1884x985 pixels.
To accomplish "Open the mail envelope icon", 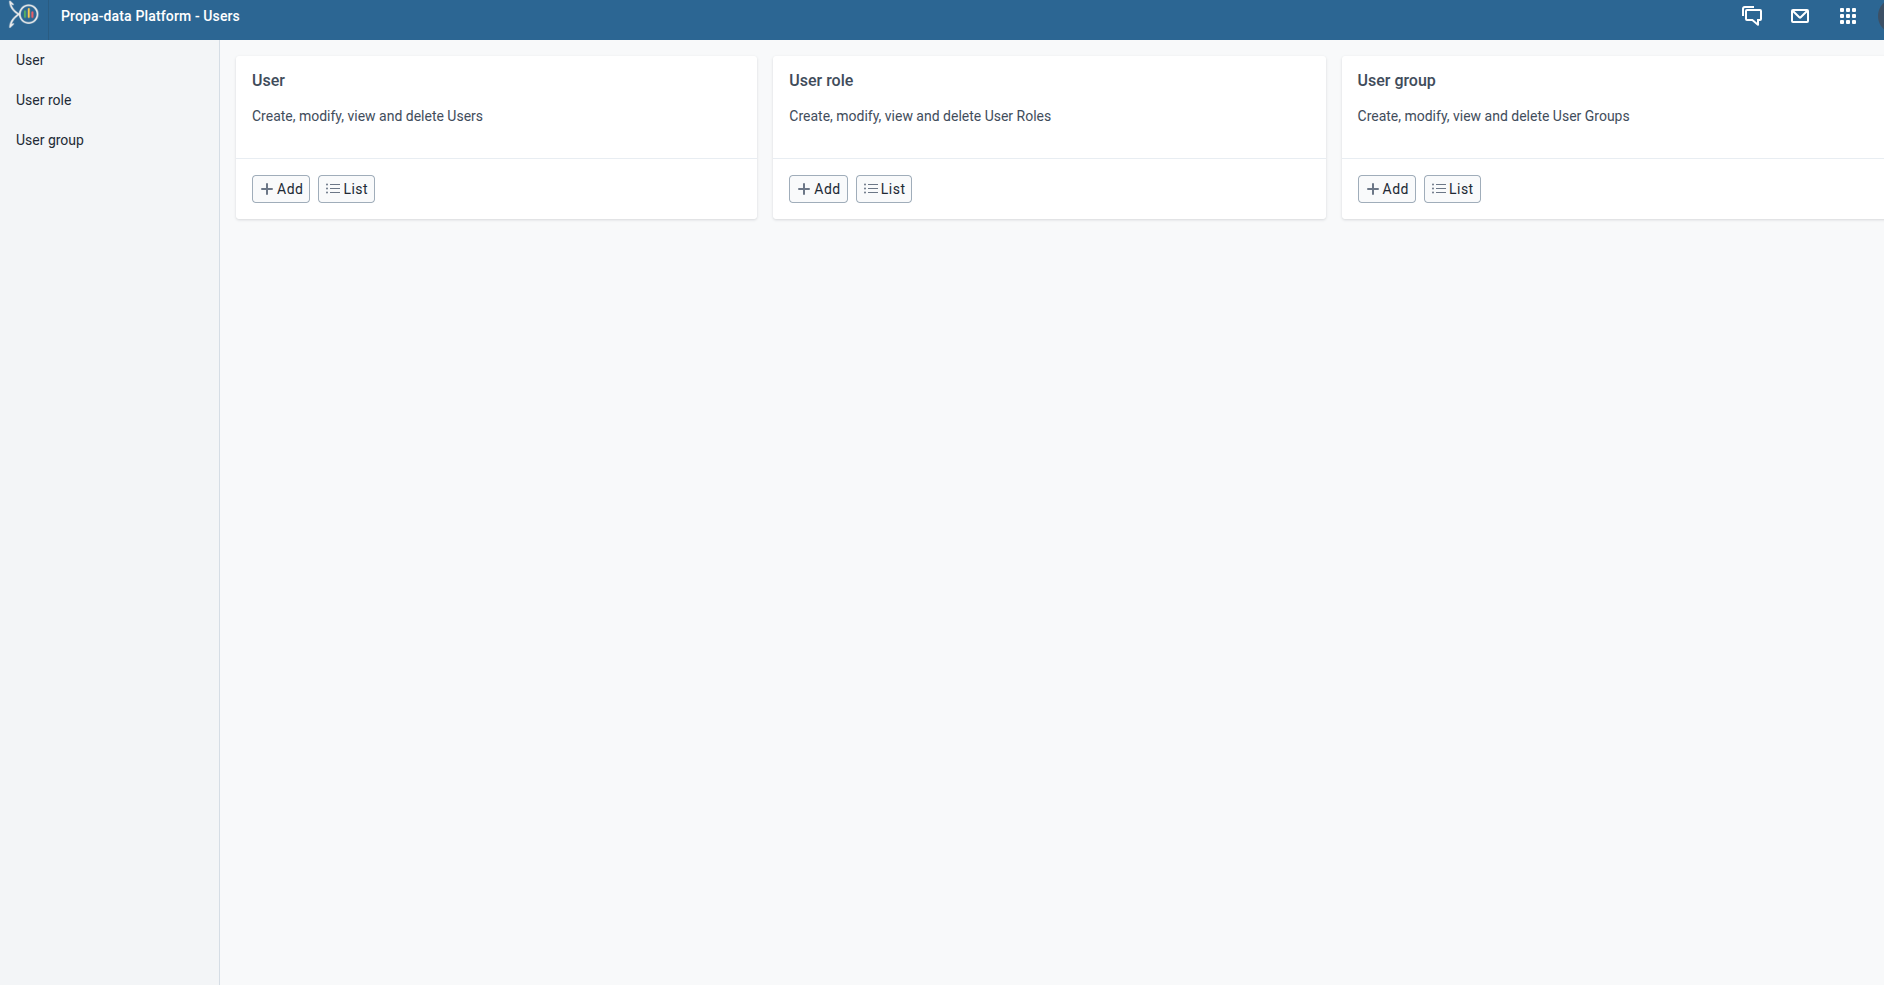I will click(x=1800, y=16).
